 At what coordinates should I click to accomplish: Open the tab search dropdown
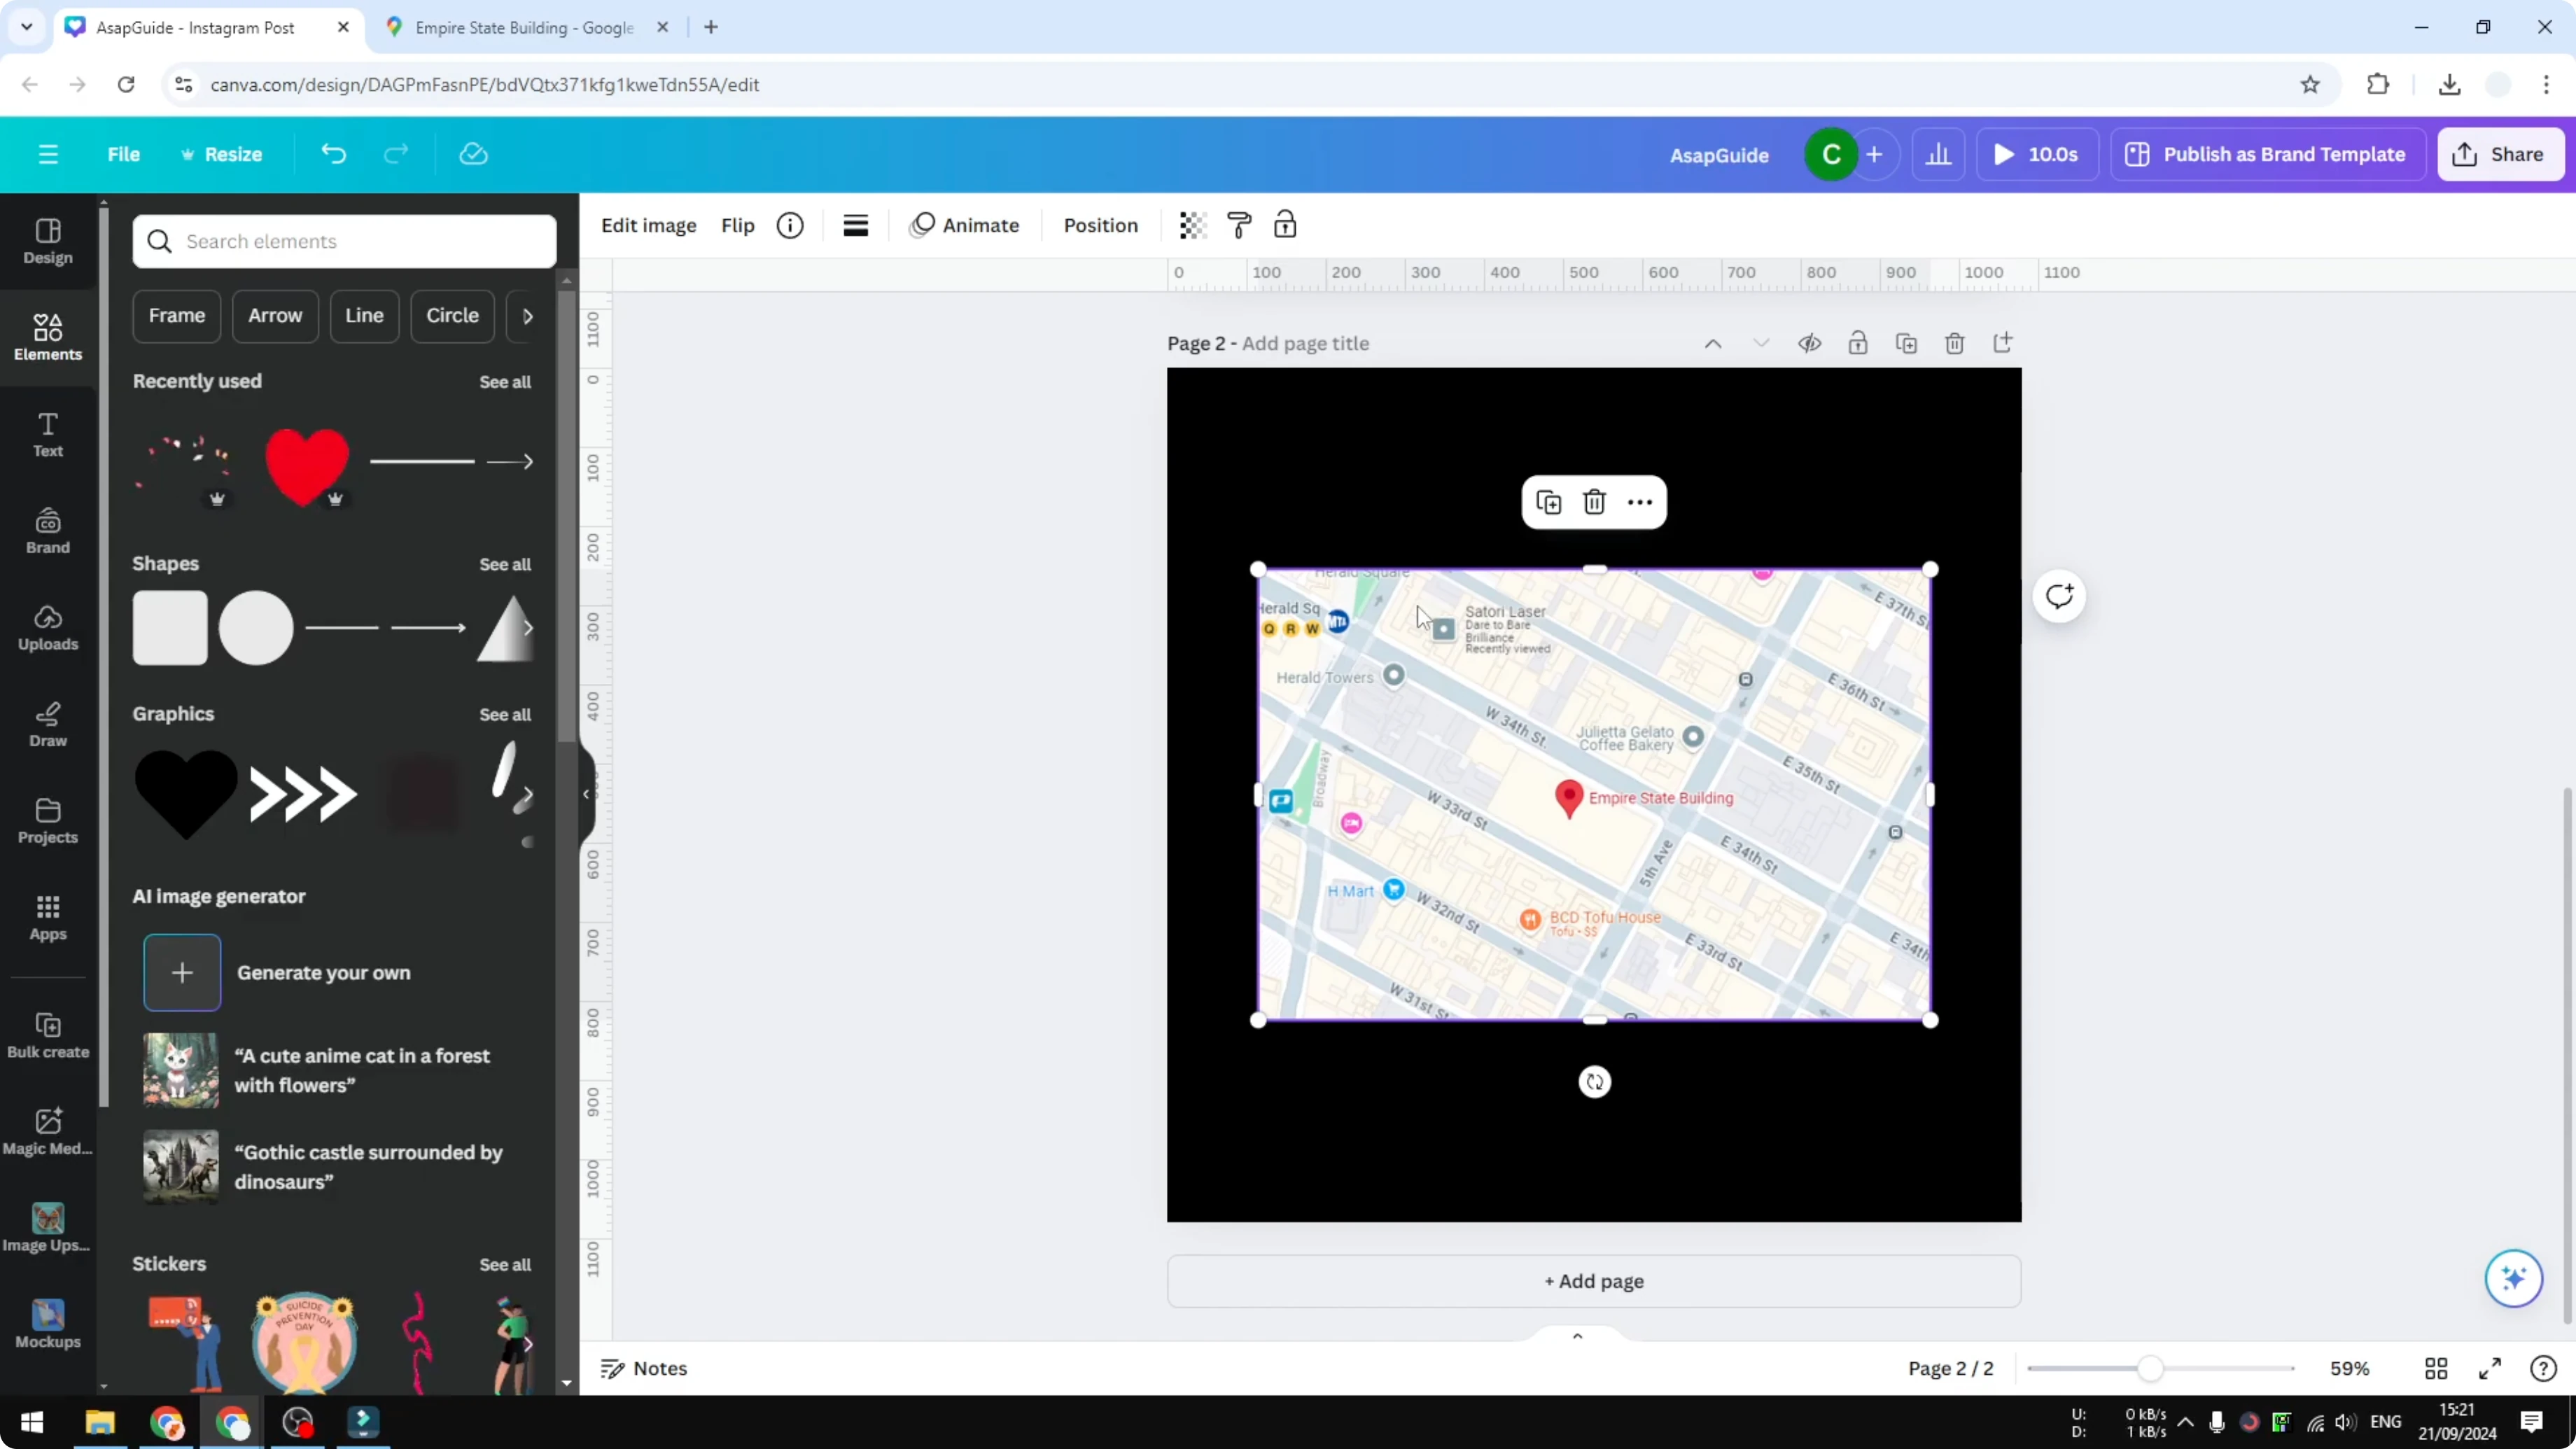click(27, 27)
